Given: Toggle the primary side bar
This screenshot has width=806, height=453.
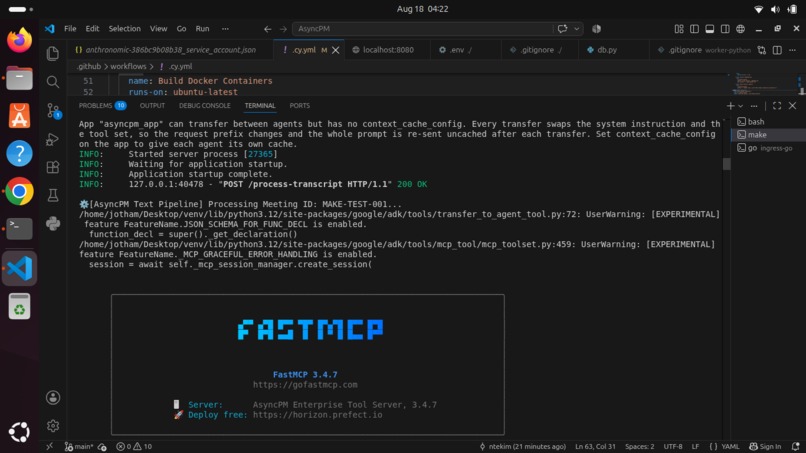Looking at the screenshot, I should [694, 29].
